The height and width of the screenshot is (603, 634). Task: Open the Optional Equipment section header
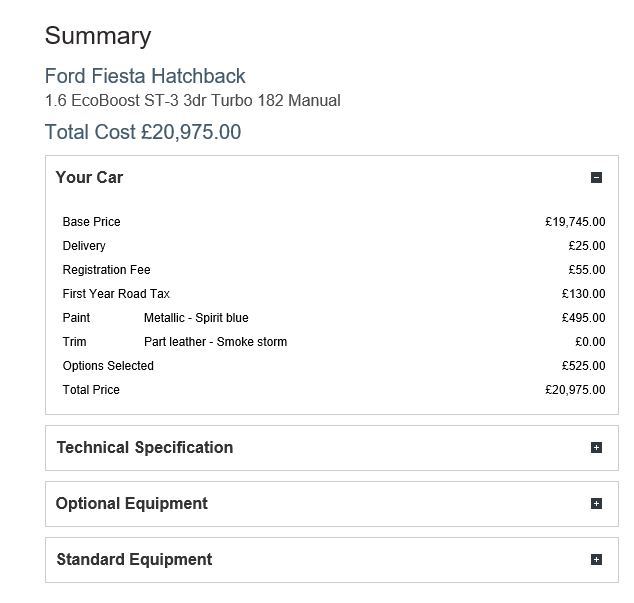(x=132, y=504)
